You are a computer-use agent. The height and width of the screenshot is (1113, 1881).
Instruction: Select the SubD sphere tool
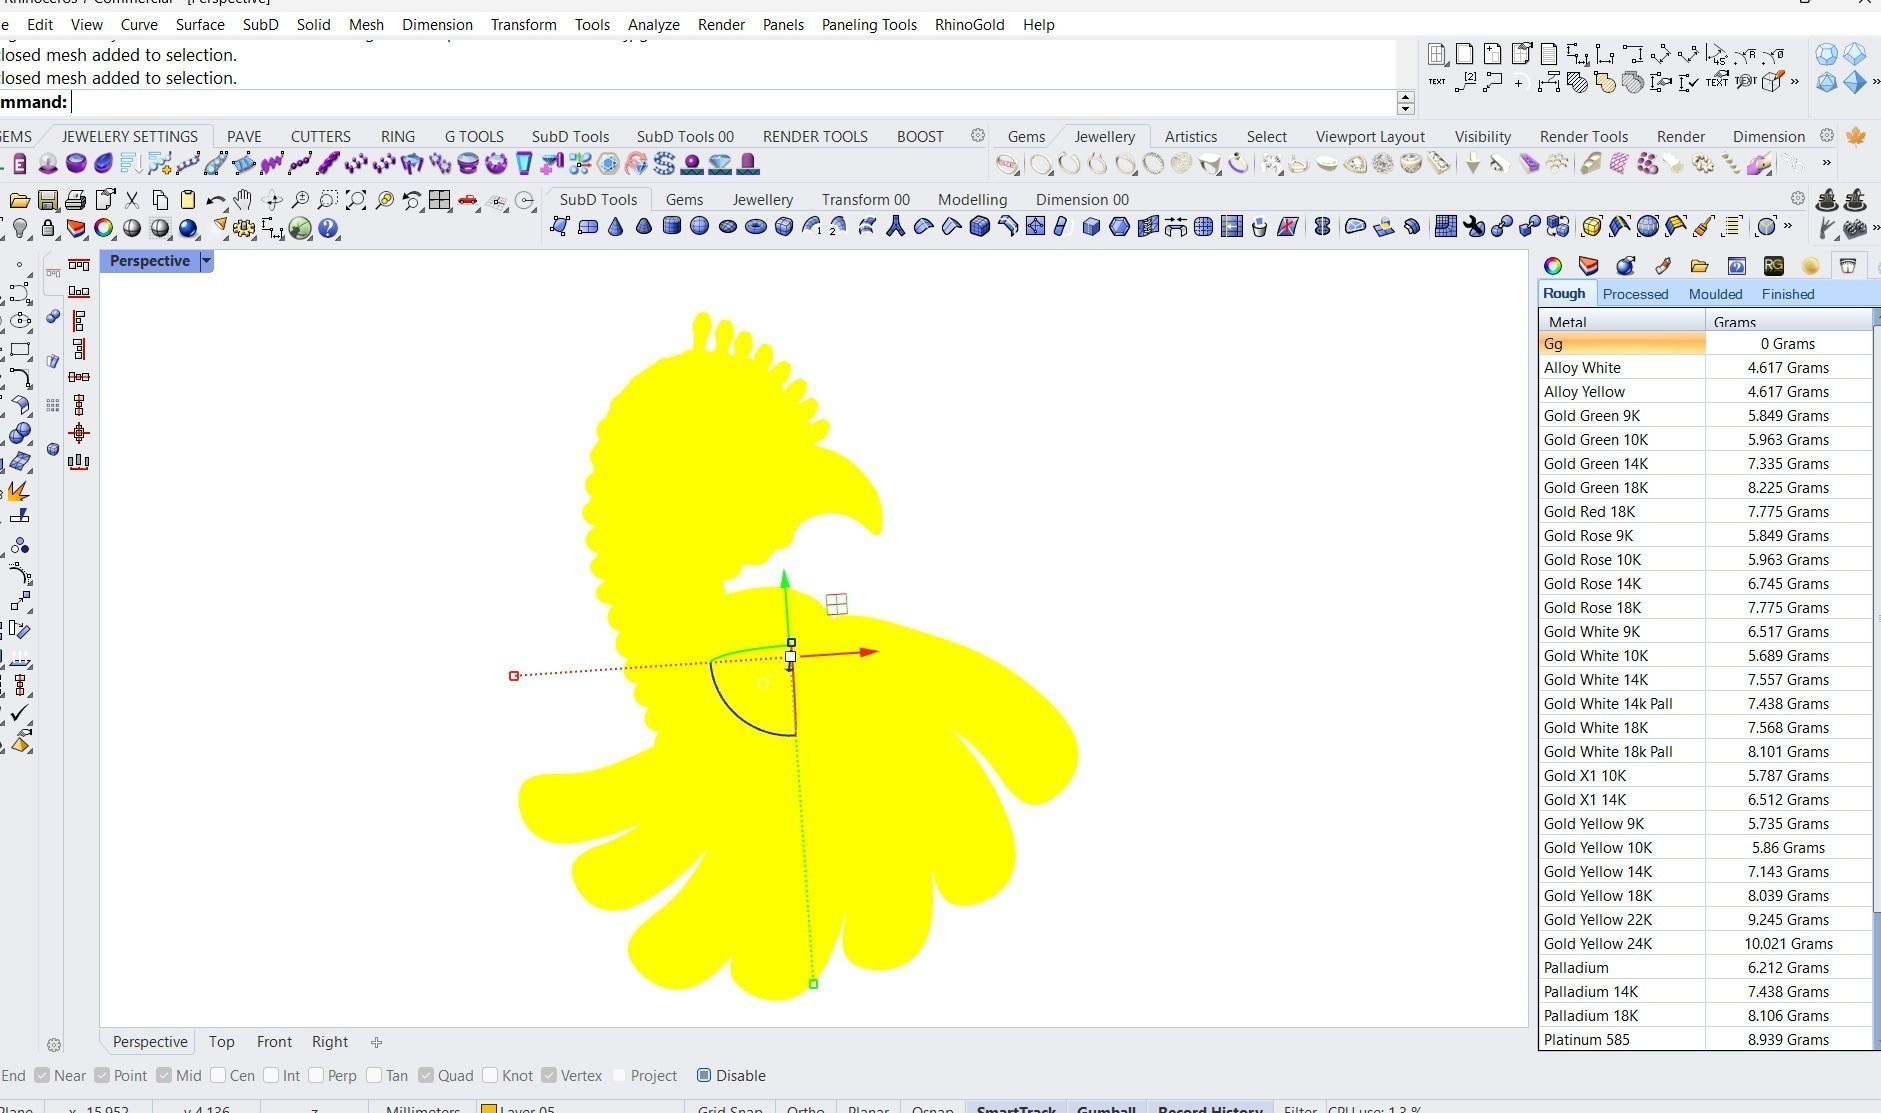[x=699, y=227]
